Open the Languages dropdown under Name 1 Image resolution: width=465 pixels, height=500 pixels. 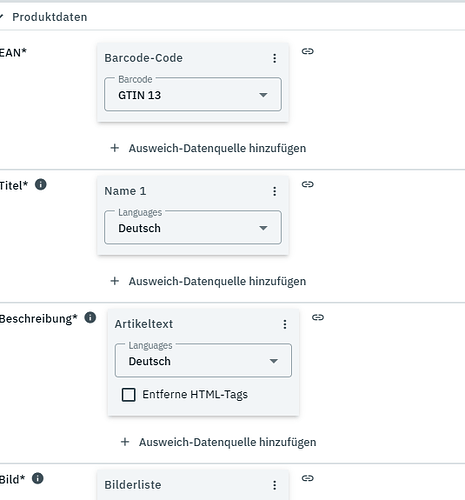pyautogui.click(x=193, y=228)
